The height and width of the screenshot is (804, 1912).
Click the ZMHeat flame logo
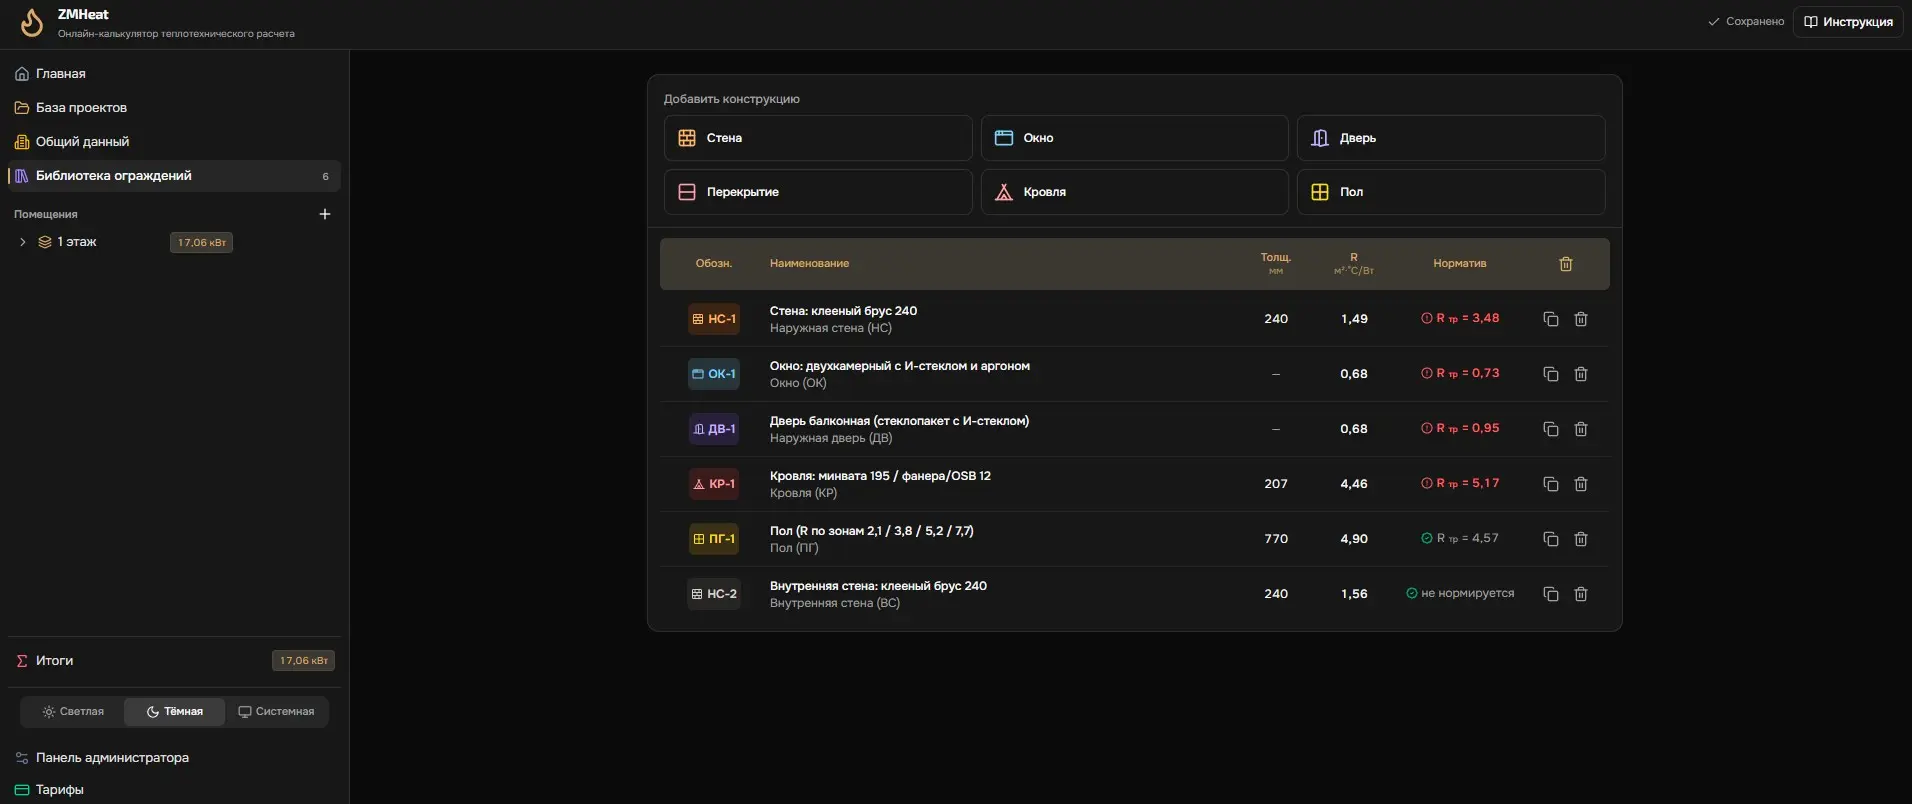pos(32,23)
